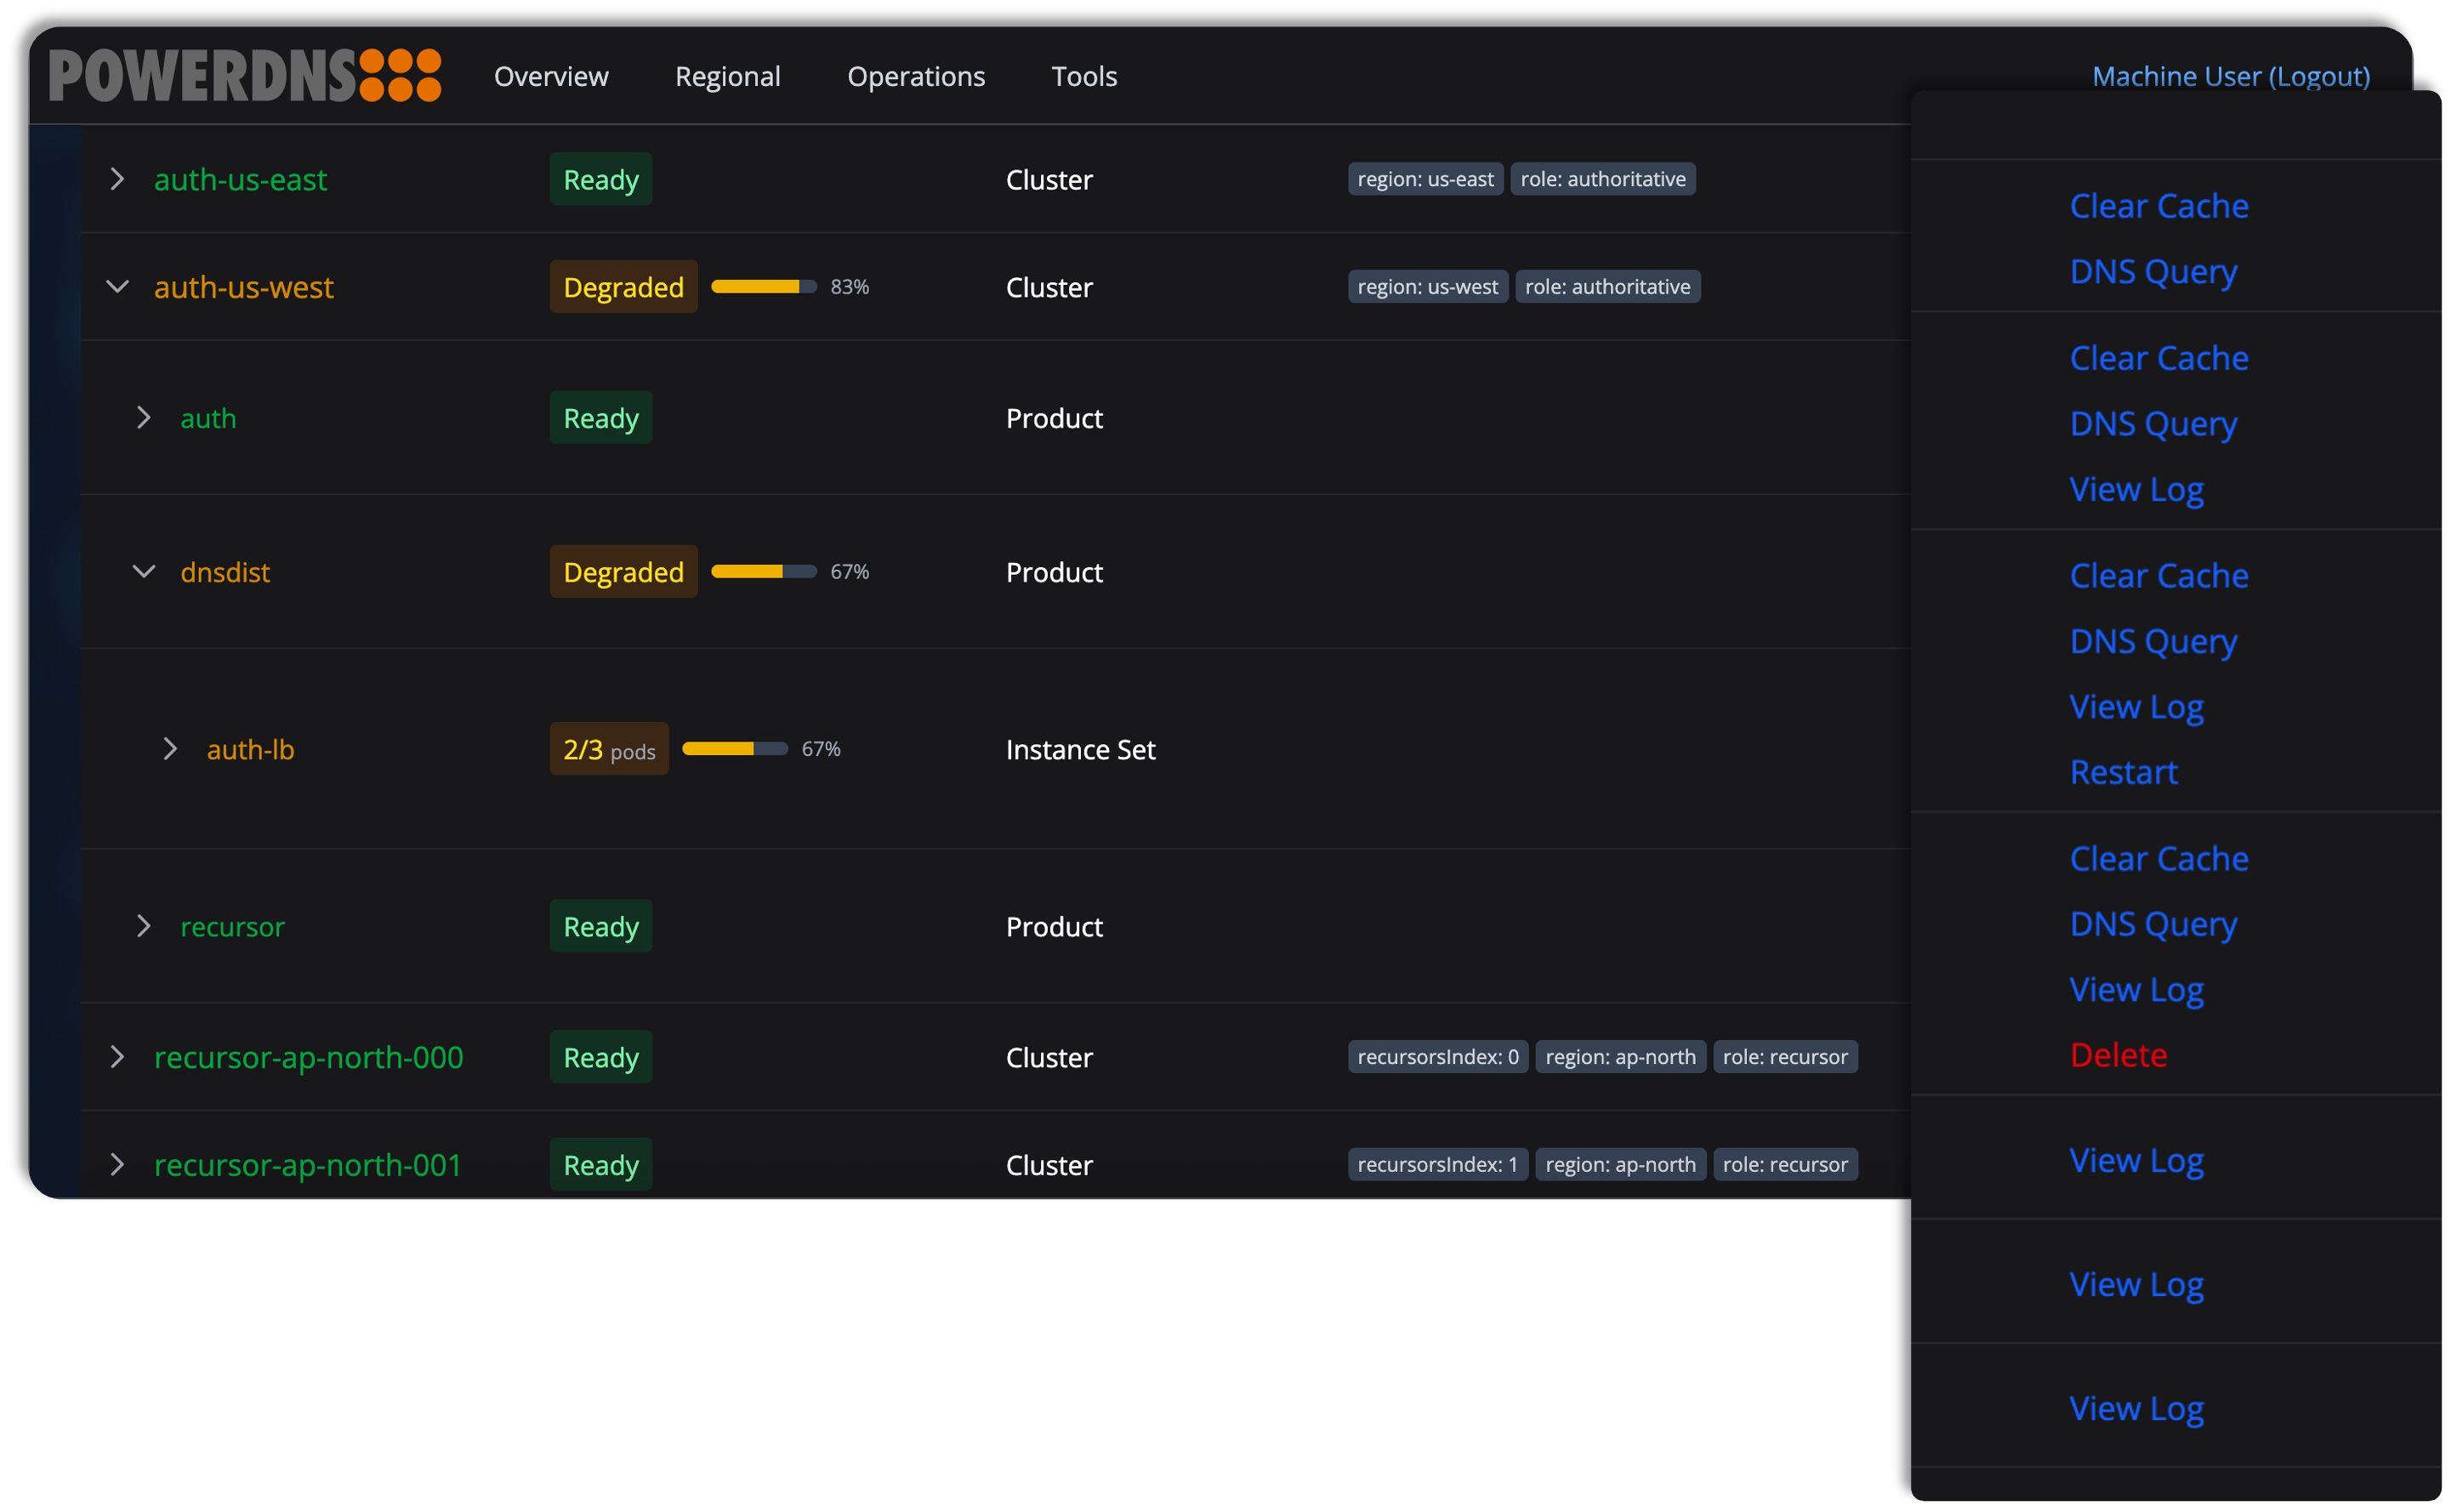Open the Tools menu
The height and width of the screenshot is (1512, 2451).
(x=1084, y=75)
